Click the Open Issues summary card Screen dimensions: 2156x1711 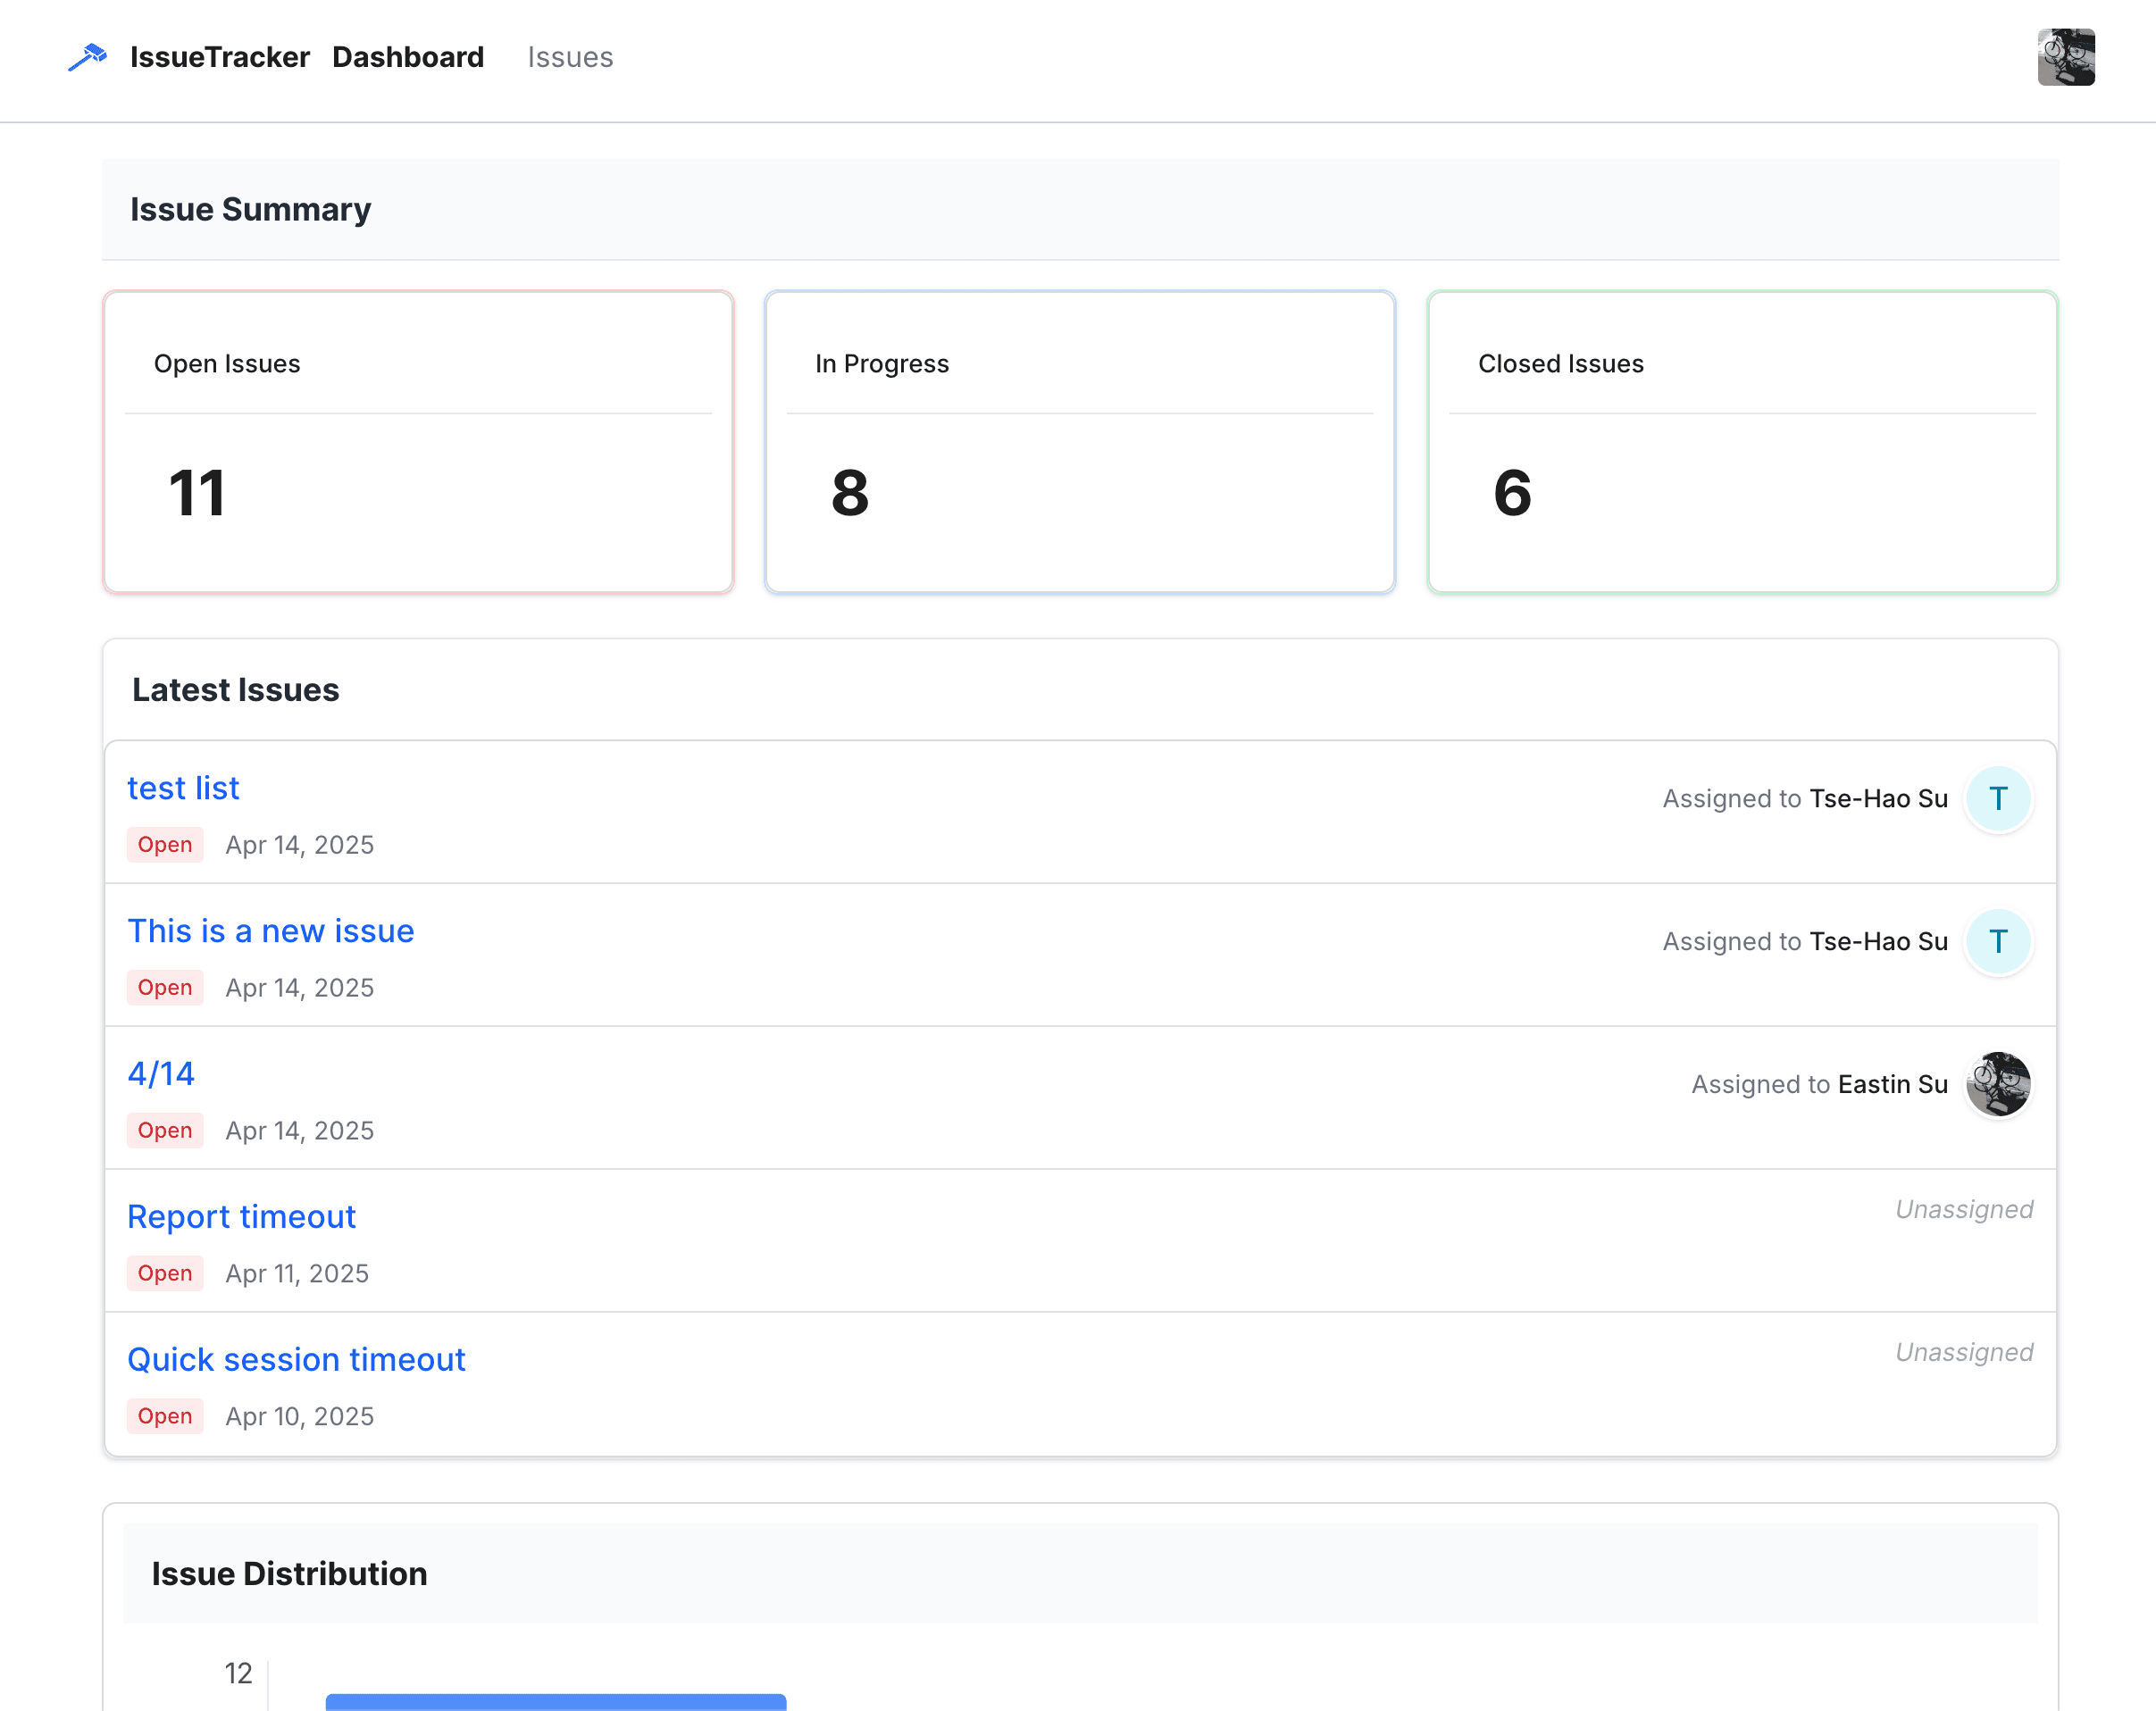tap(420, 442)
